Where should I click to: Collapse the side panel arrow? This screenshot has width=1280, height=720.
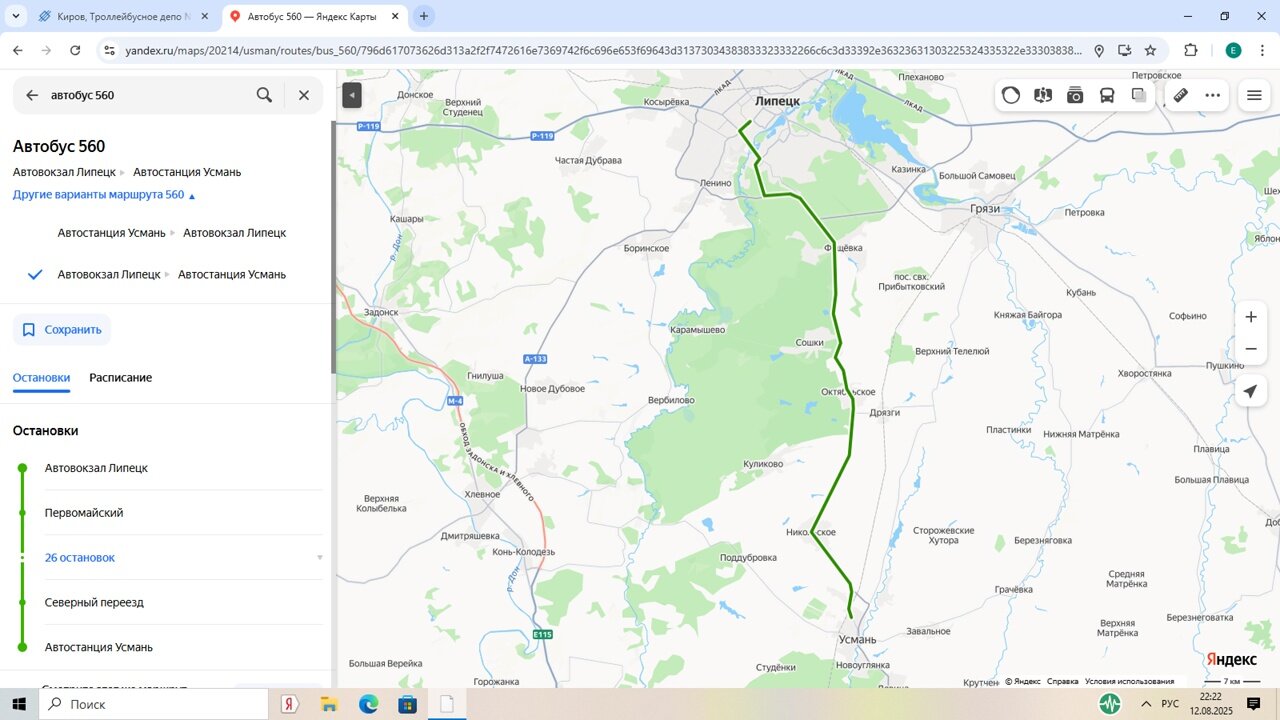(x=352, y=95)
